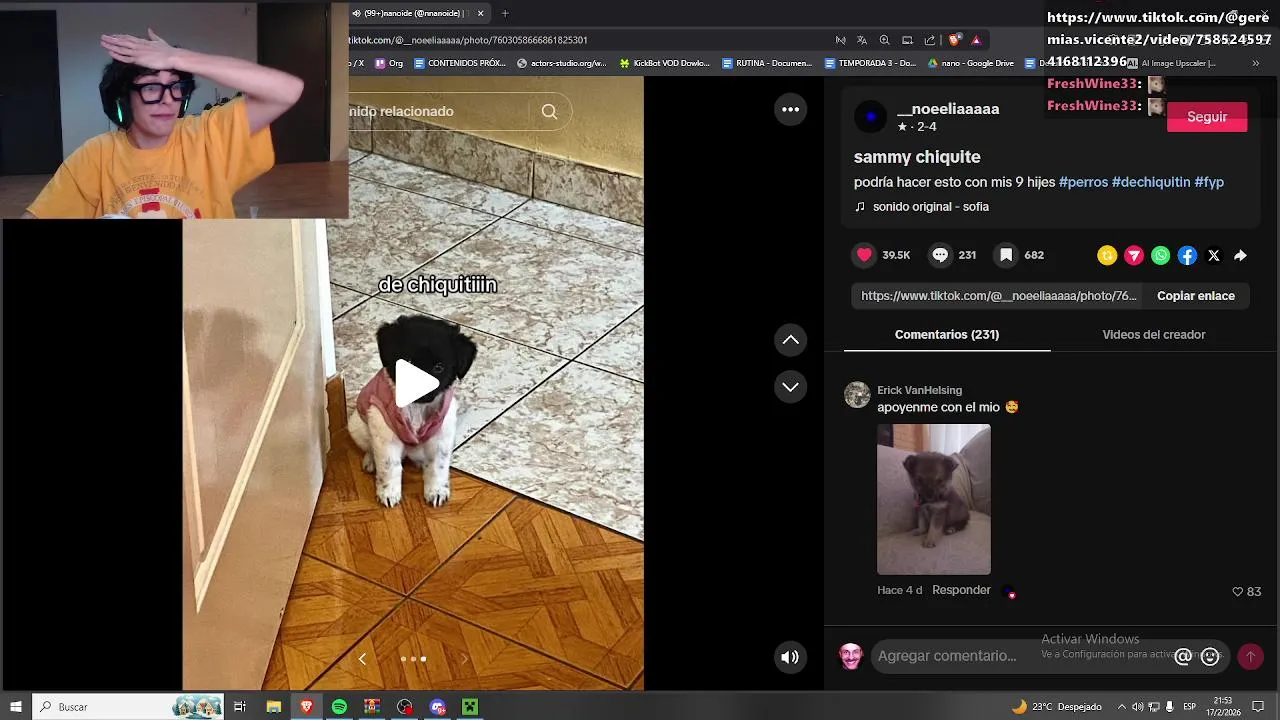Mention a user with the @ icon
Image resolution: width=1280 pixels, height=720 pixels.
[1183, 657]
